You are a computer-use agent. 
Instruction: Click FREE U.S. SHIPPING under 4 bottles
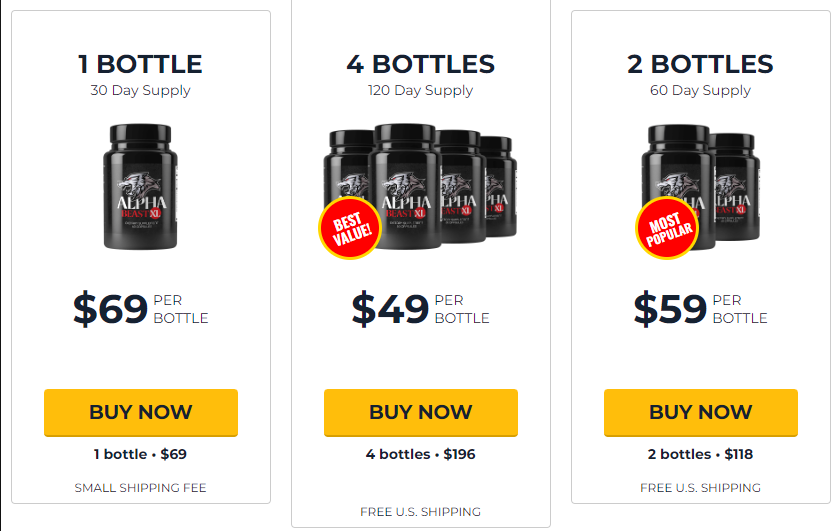coord(421,512)
